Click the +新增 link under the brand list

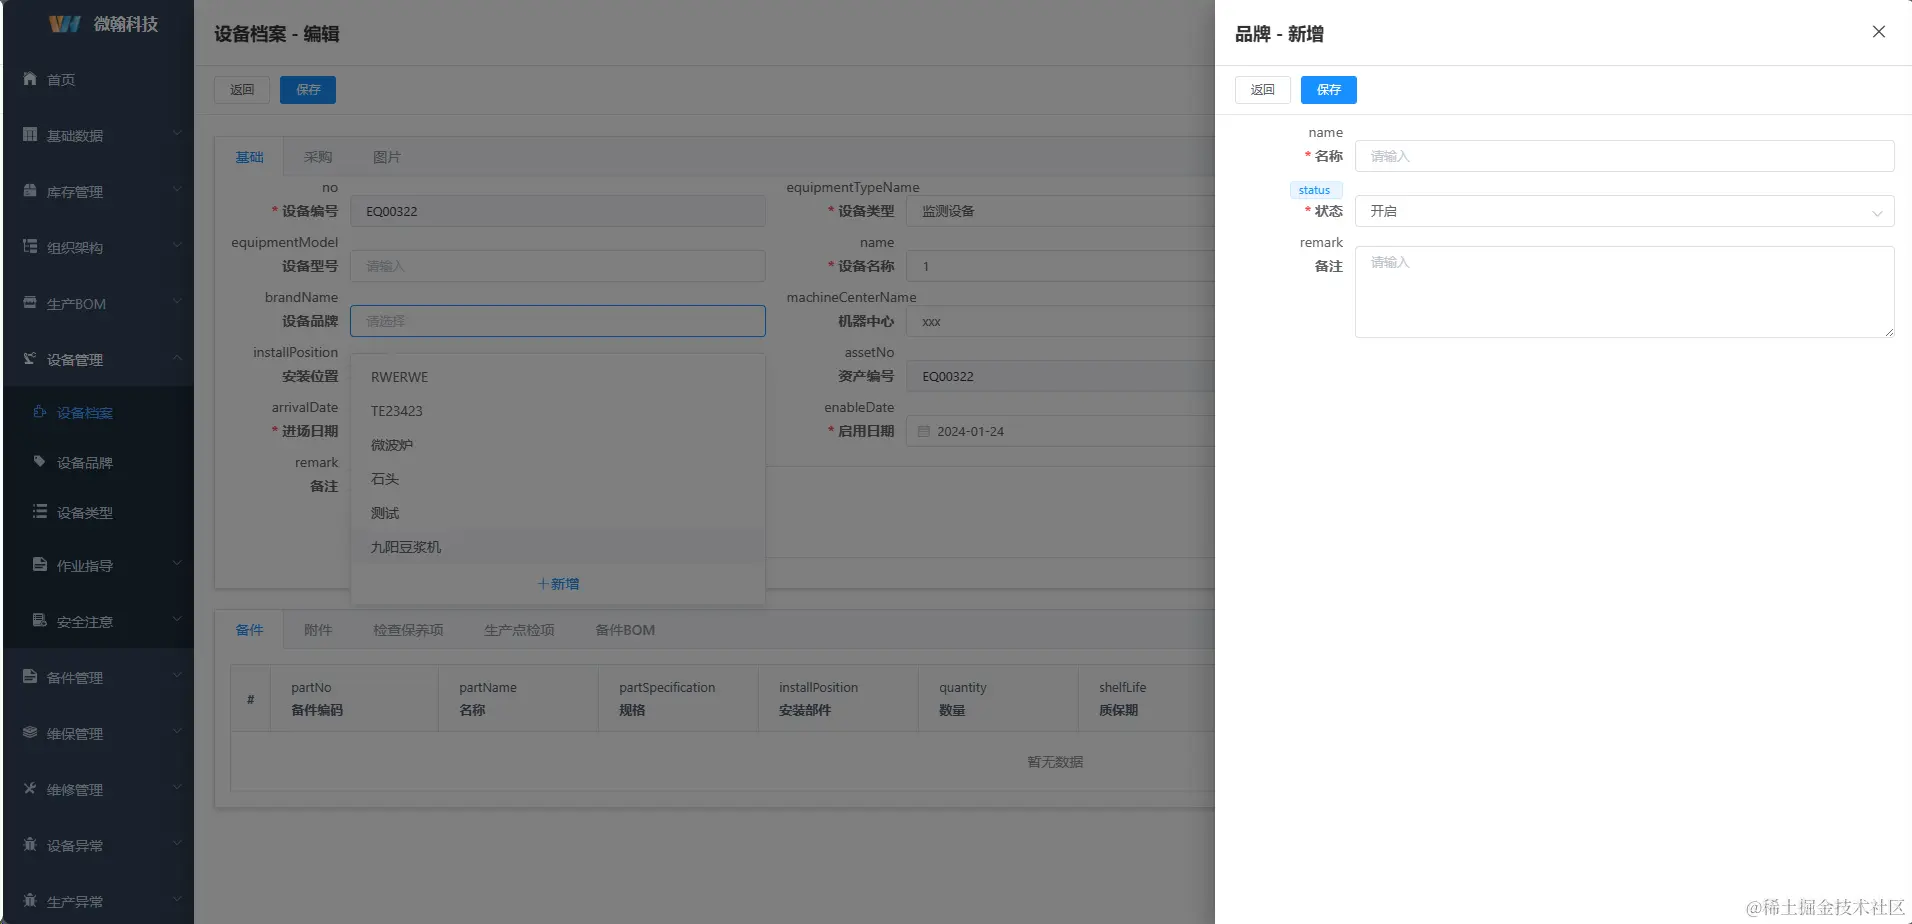tap(558, 584)
